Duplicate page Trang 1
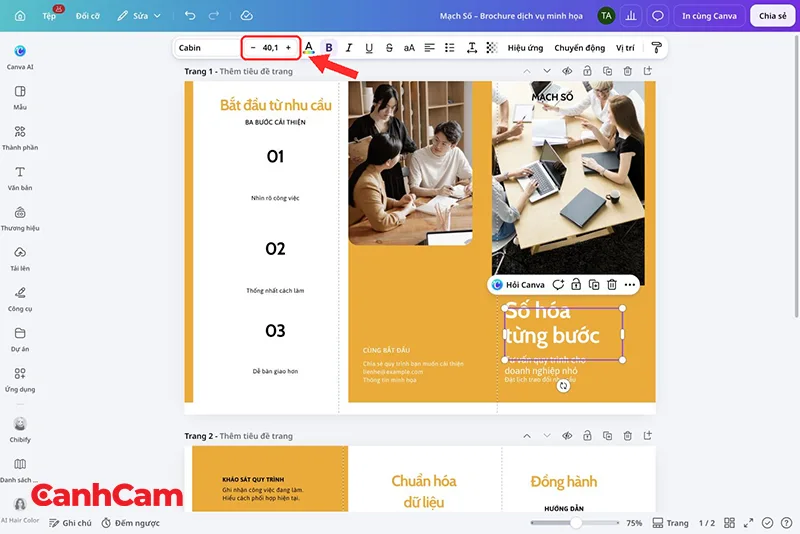Viewport: 800px width, 534px height. pyautogui.click(x=607, y=71)
